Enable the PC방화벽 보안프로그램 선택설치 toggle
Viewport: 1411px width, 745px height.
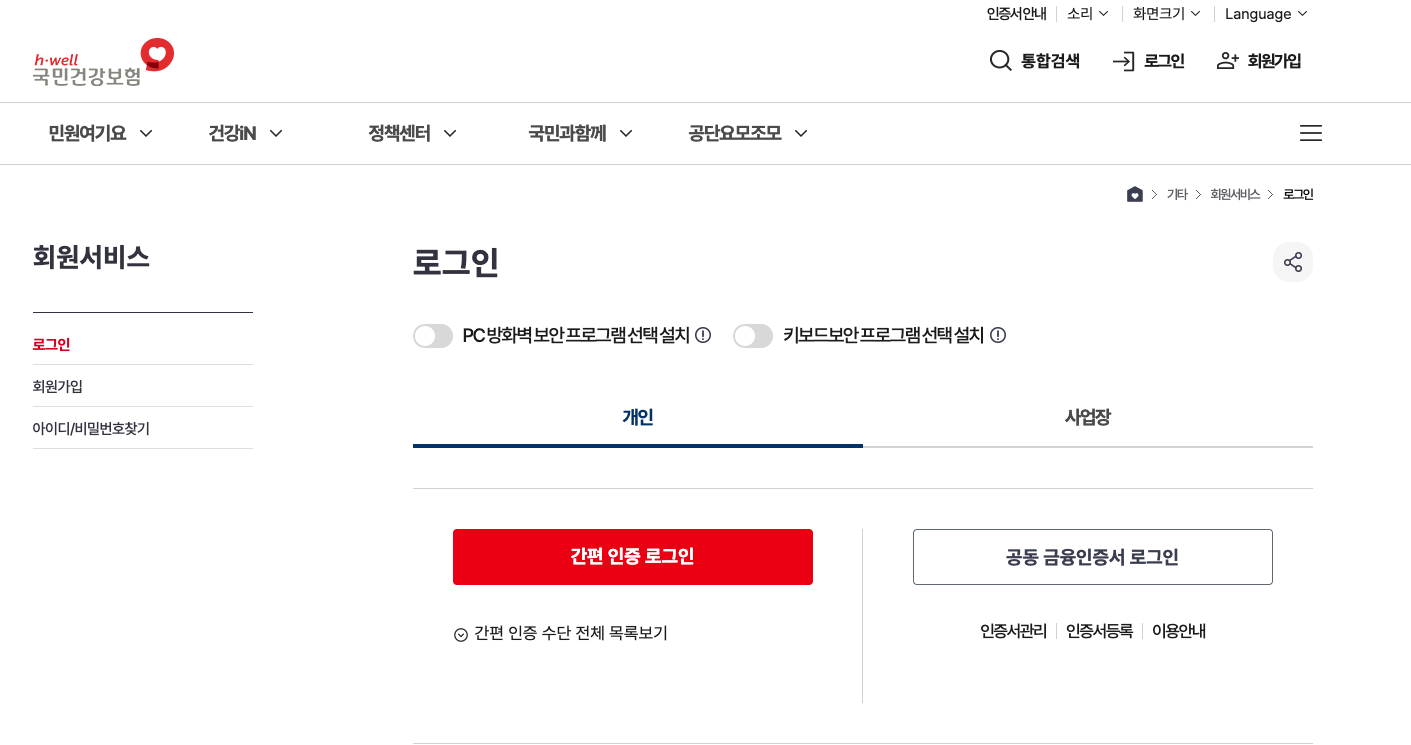point(433,335)
